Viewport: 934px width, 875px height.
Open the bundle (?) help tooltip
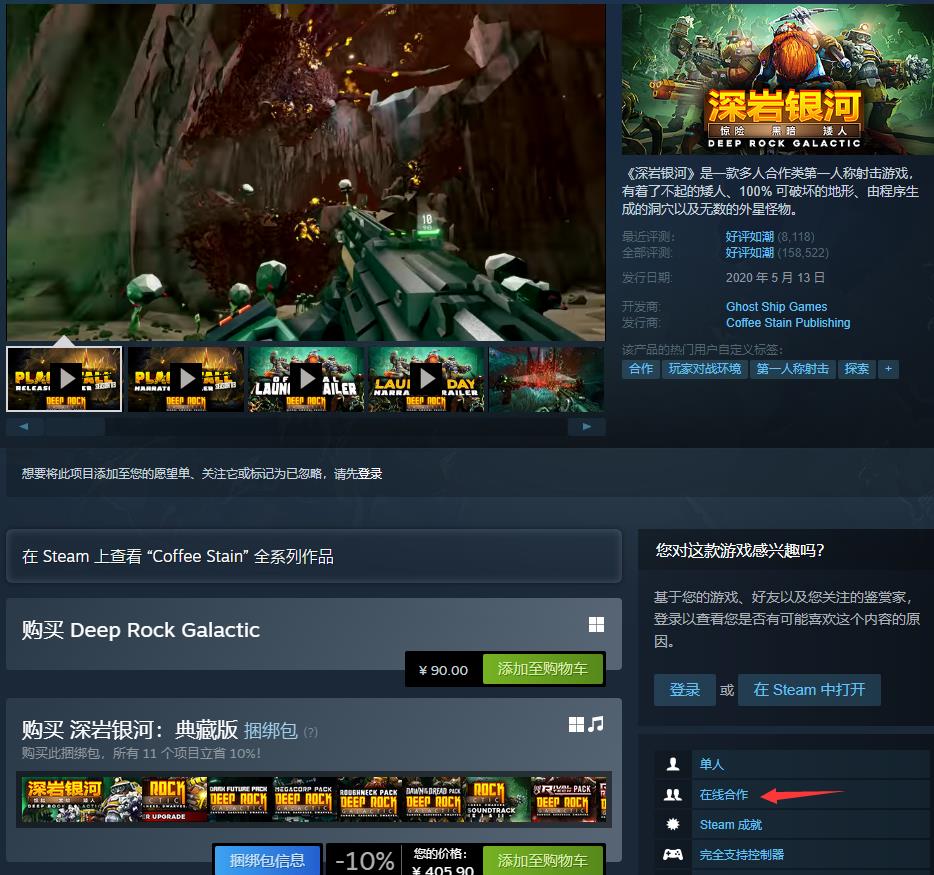point(310,732)
